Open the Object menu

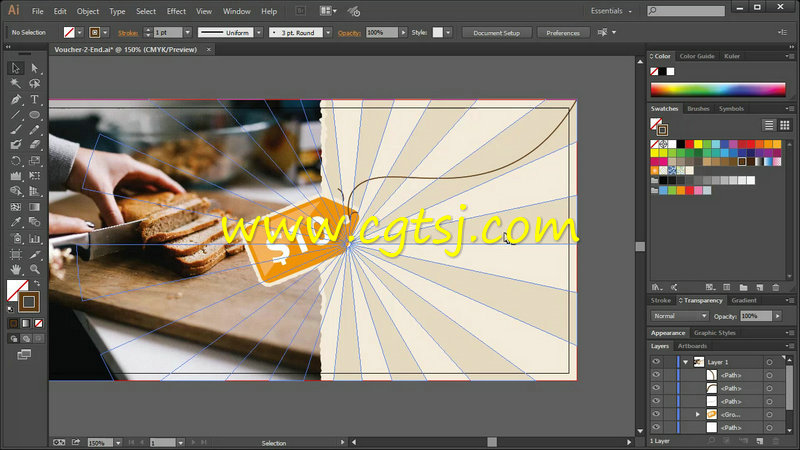coord(88,11)
